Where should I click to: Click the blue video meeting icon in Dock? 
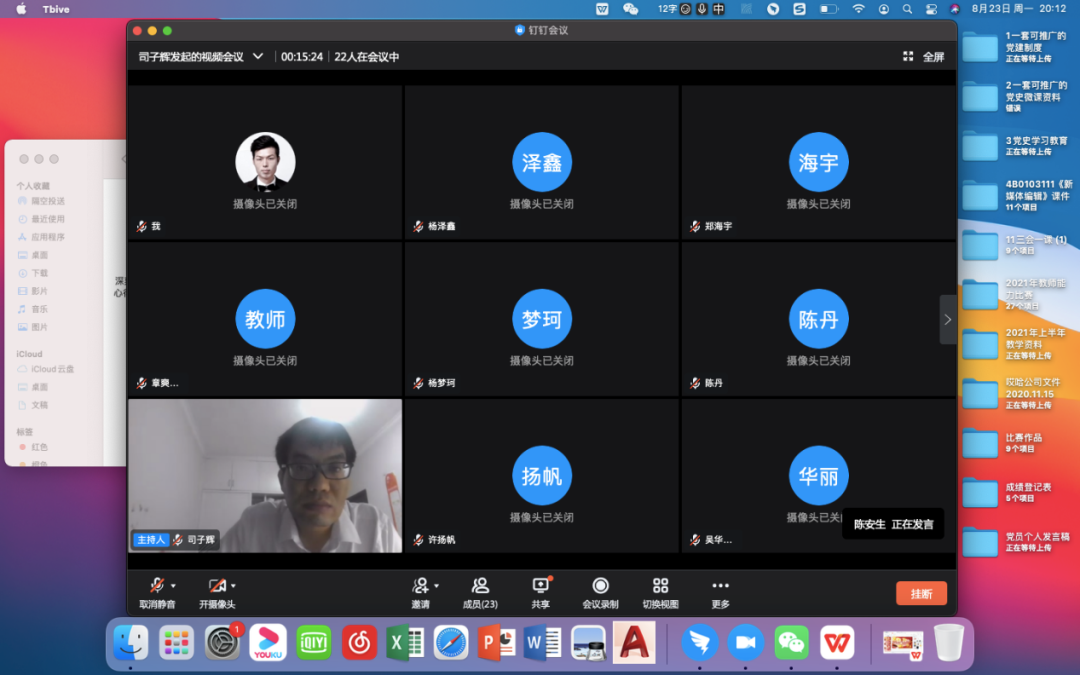point(744,643)
